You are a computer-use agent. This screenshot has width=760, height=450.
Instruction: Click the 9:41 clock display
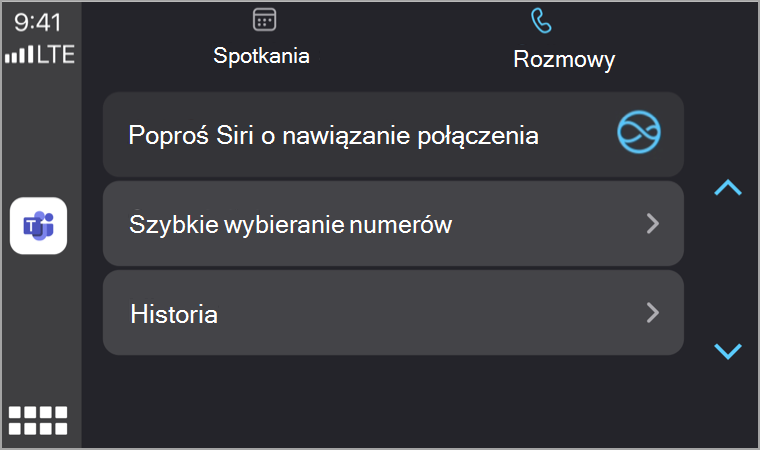[38, 22]
